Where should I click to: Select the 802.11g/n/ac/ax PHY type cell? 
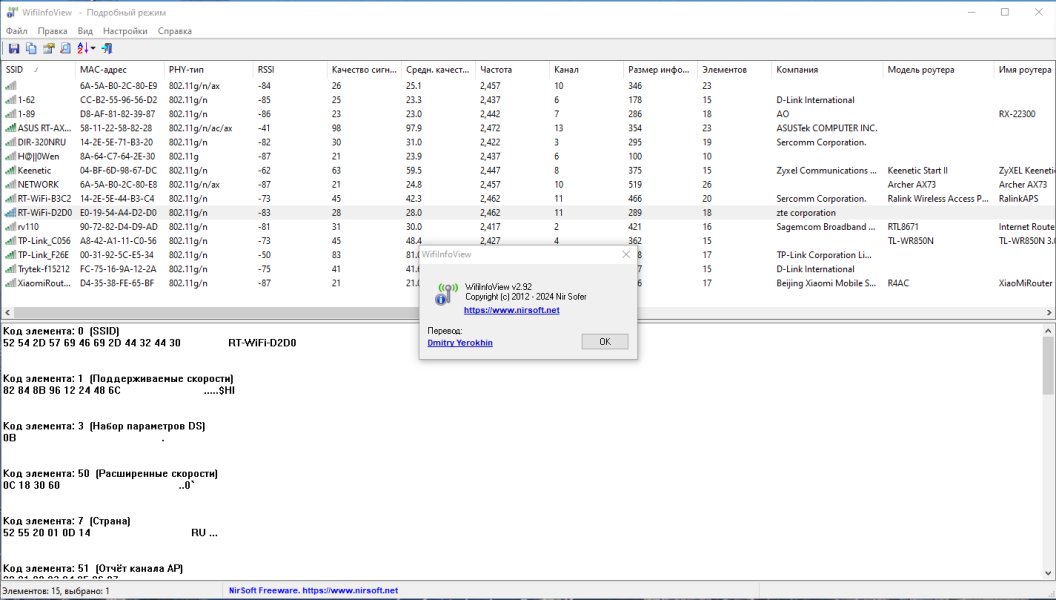(x=200, y=128)
